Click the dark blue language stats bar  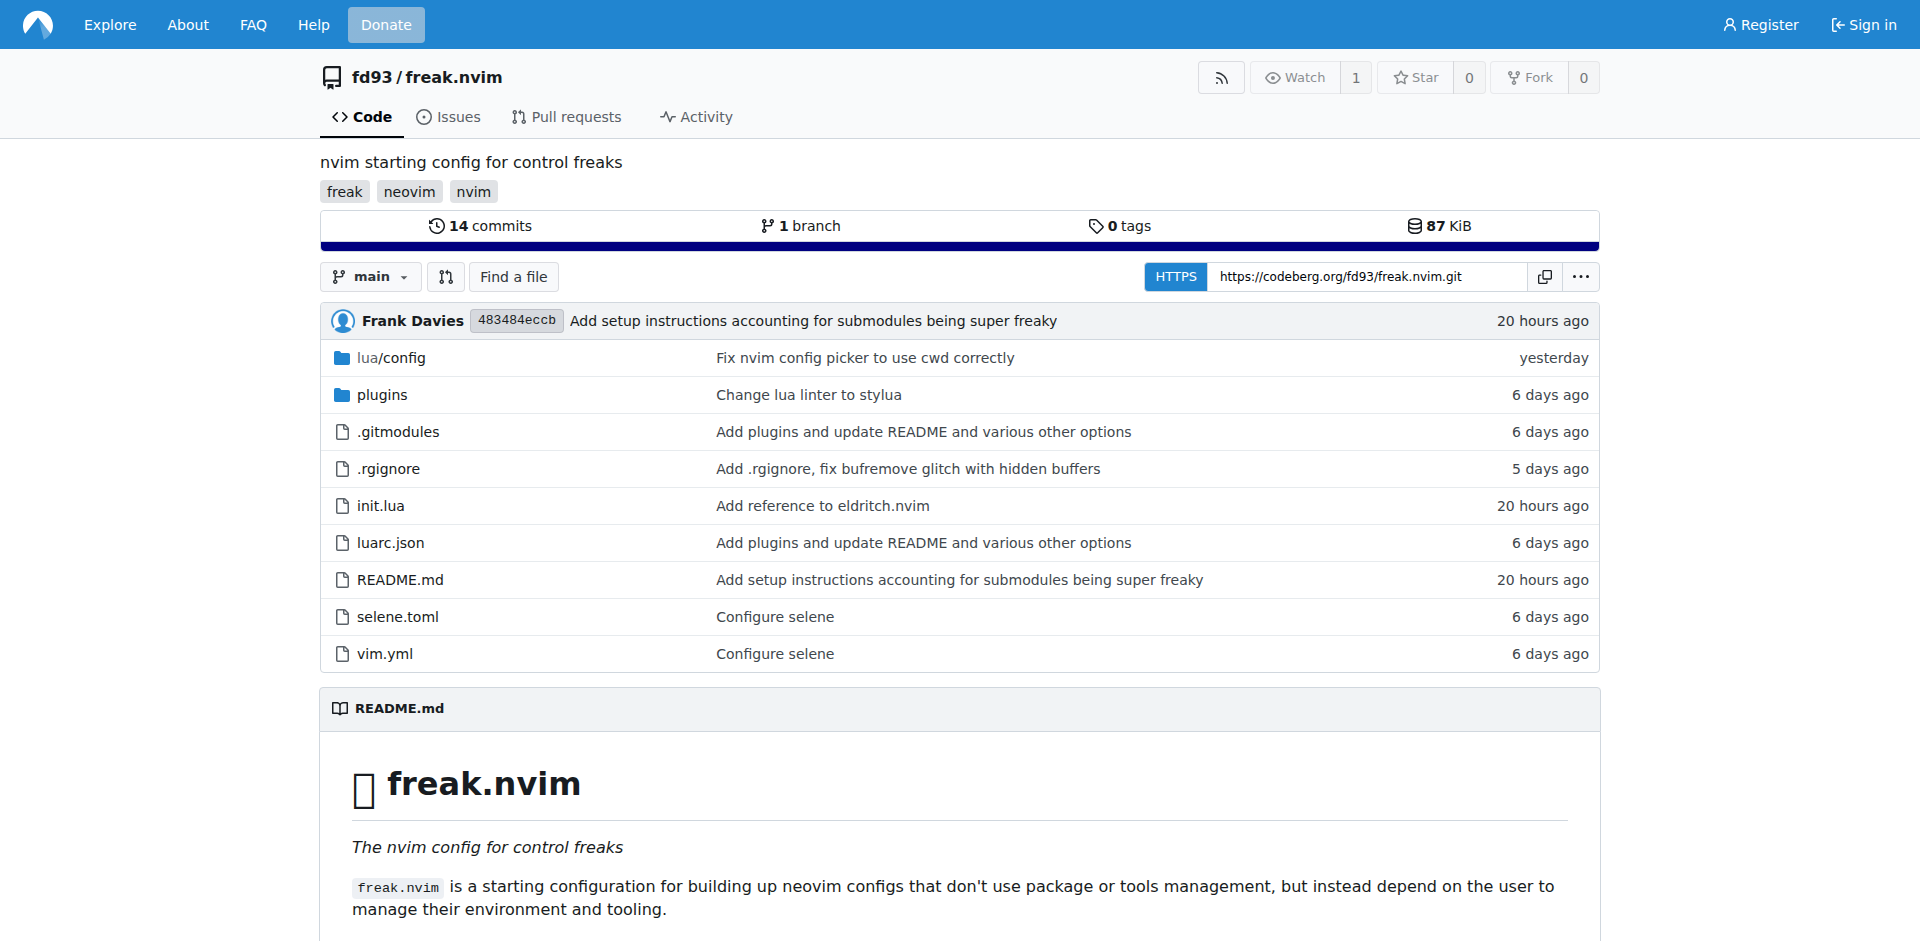pyautogui.click(x=960, y=246)
